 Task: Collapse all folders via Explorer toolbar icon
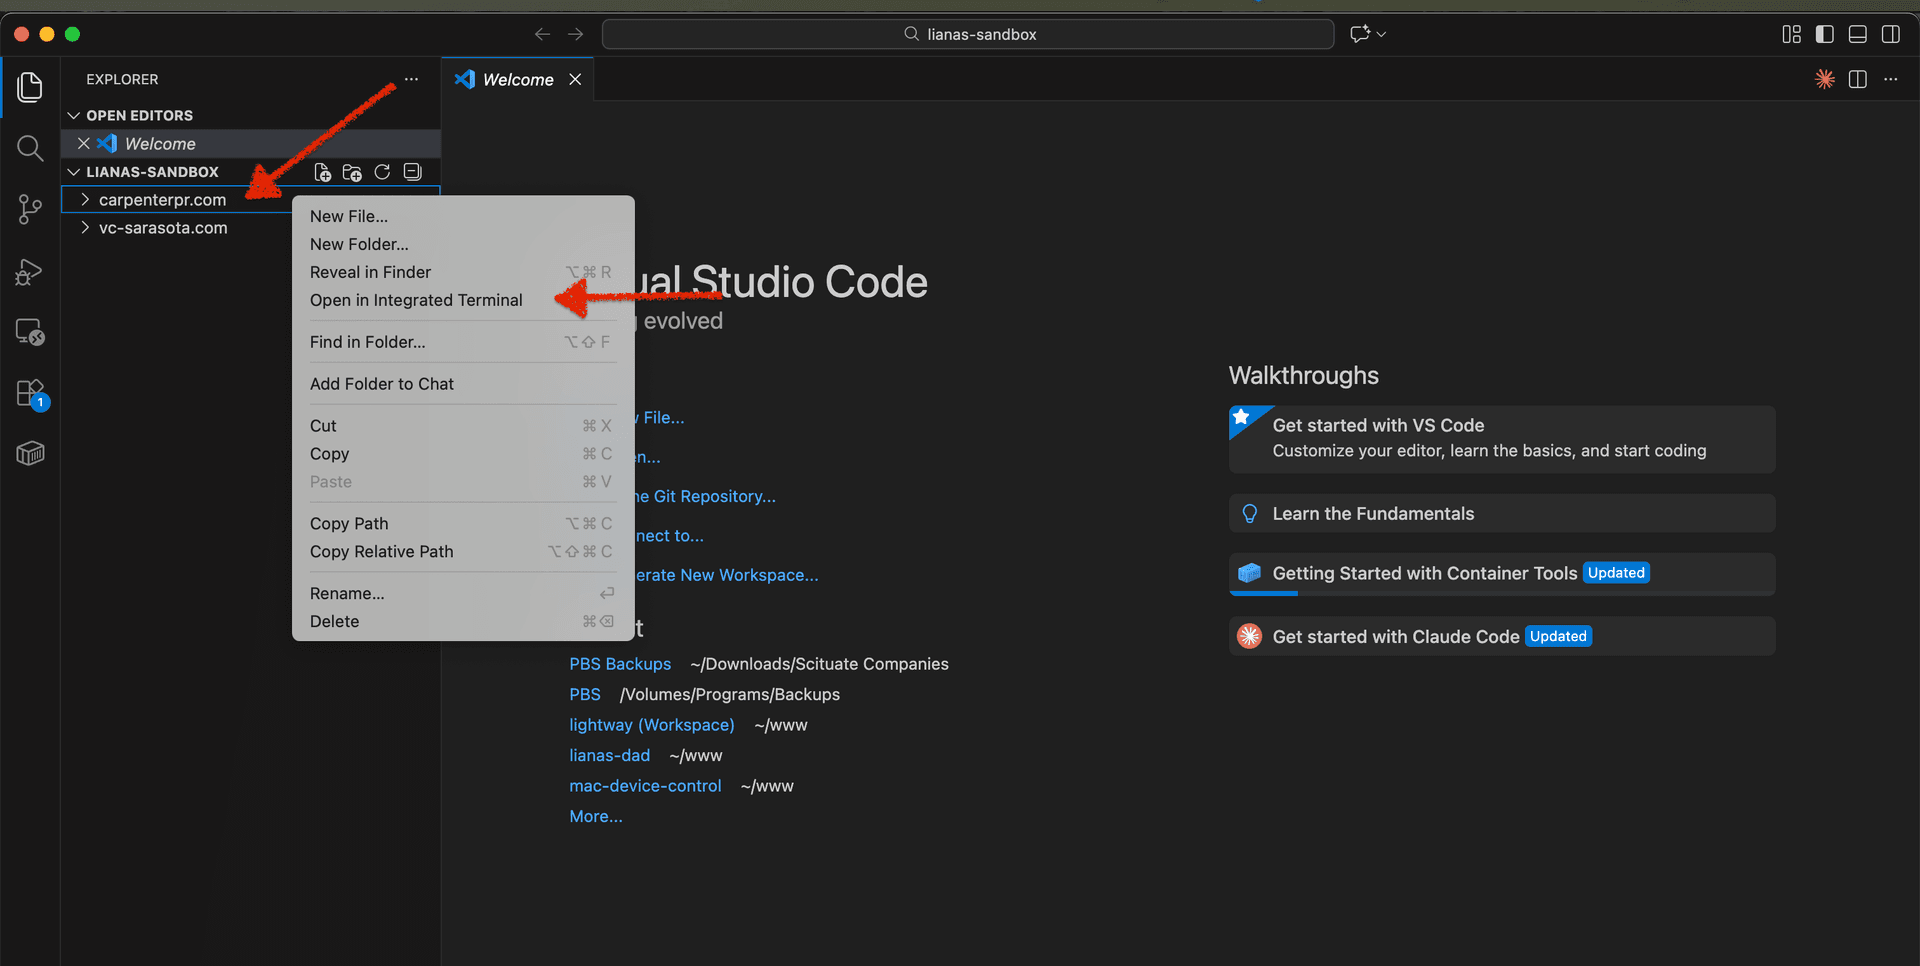pos(412,171)
